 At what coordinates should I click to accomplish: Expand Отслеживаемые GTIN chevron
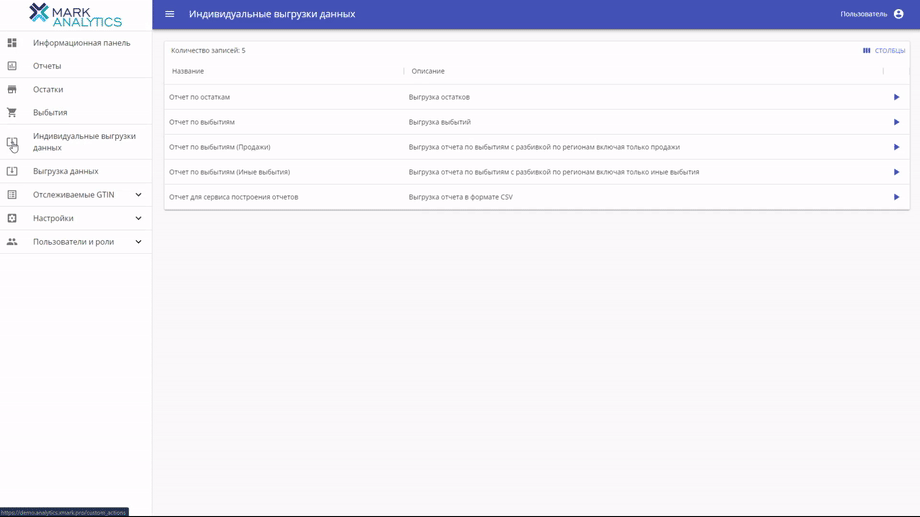click(x=138, y=195)
